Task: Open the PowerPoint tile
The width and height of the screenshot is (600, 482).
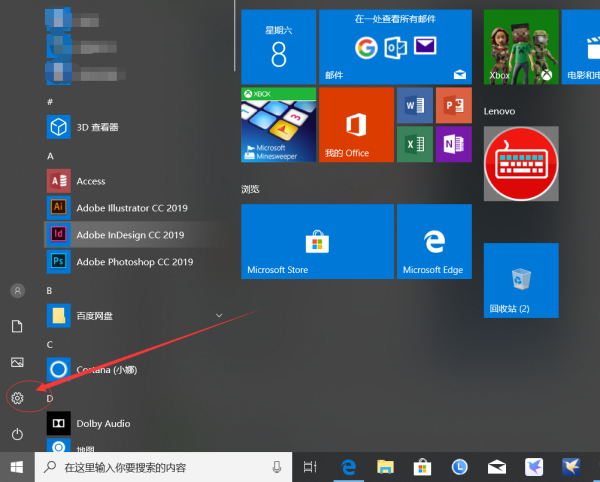Action: (454, 105)
